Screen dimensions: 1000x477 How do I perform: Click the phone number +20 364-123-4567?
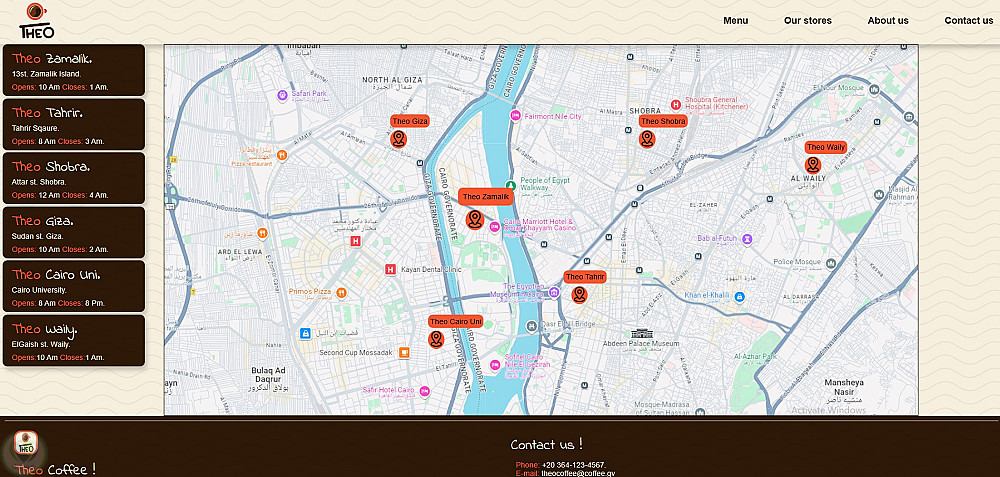(573, 465)
